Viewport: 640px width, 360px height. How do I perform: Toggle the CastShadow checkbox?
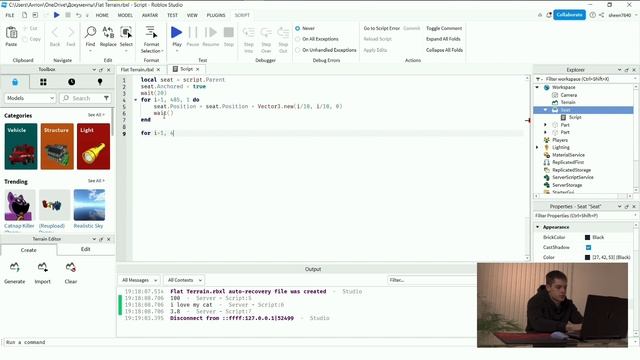(588, 247)
